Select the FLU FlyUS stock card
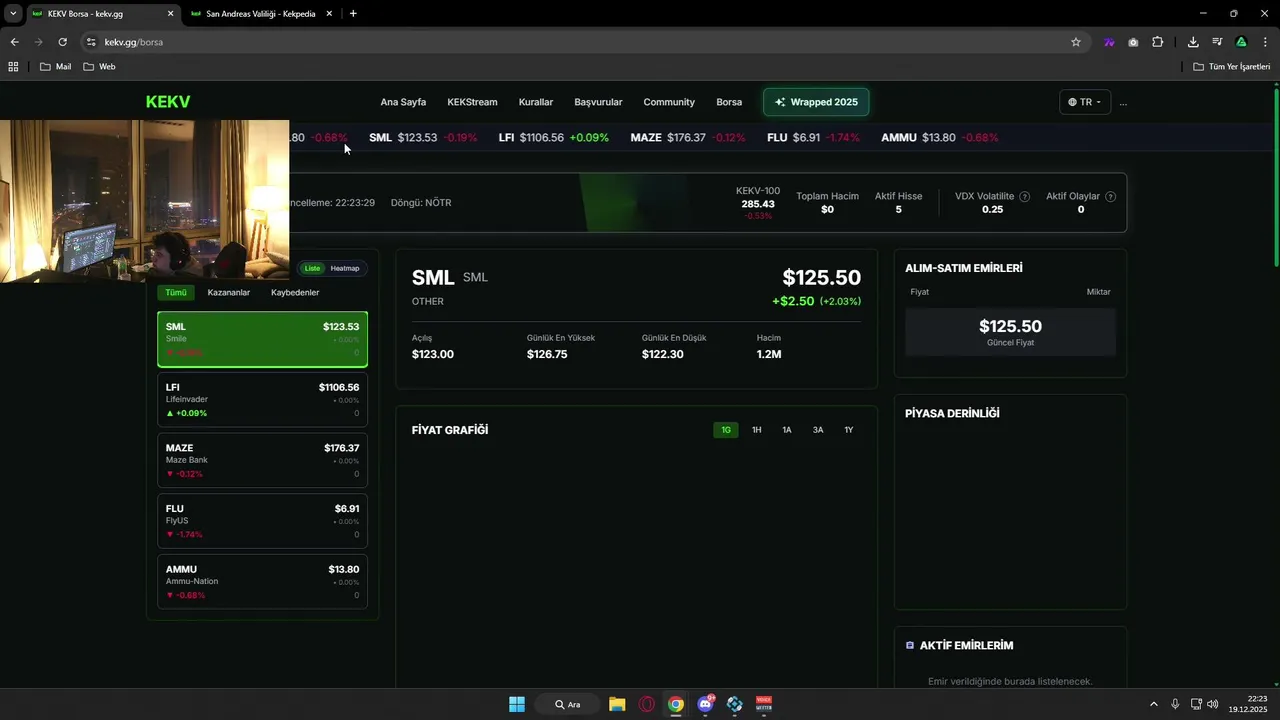Image resolution: width=1280 pixels, height=720 pixels. (x=262, y=521)
